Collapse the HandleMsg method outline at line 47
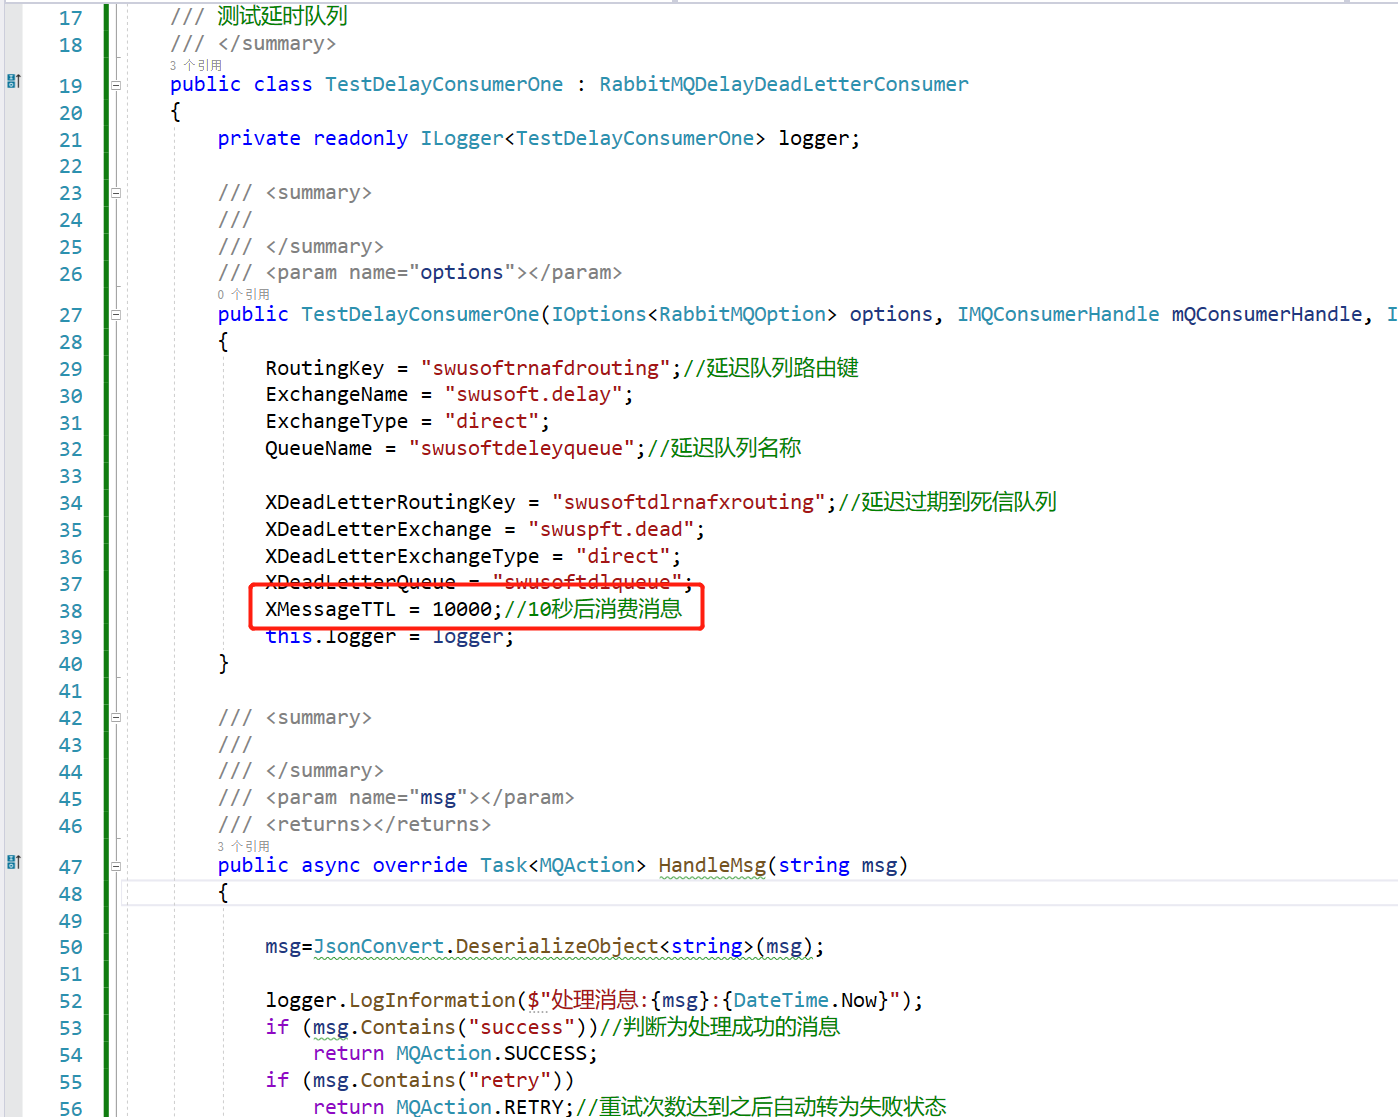Screen dimensions: 1398x1117 (116, 866)
